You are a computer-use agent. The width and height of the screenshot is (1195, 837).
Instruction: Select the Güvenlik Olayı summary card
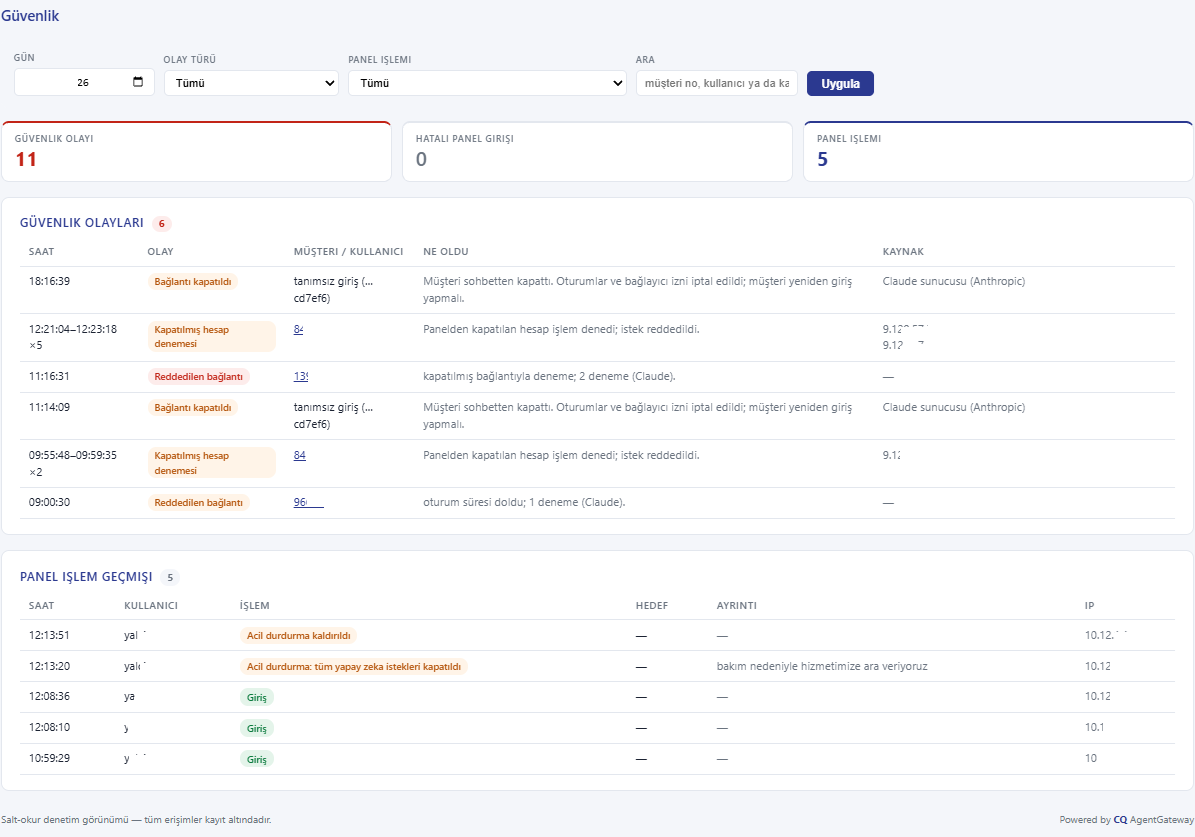point(197,151)
